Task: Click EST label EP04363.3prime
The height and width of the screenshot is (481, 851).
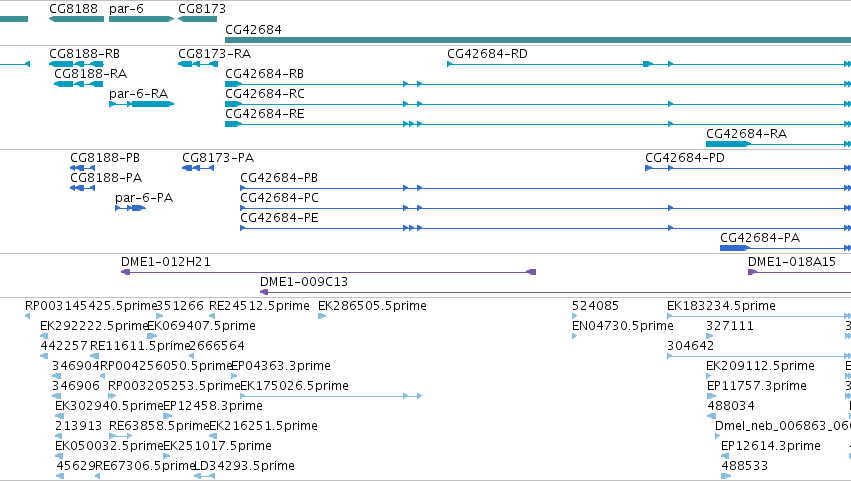Action: pyautogui.click(x=281, y=366)
